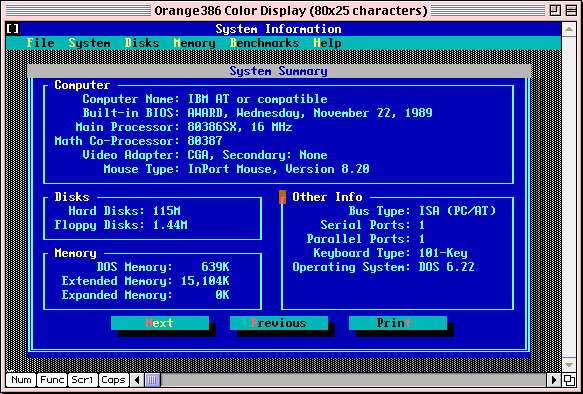
Task: Click the Disks group heading
Action: click(72, 197)
